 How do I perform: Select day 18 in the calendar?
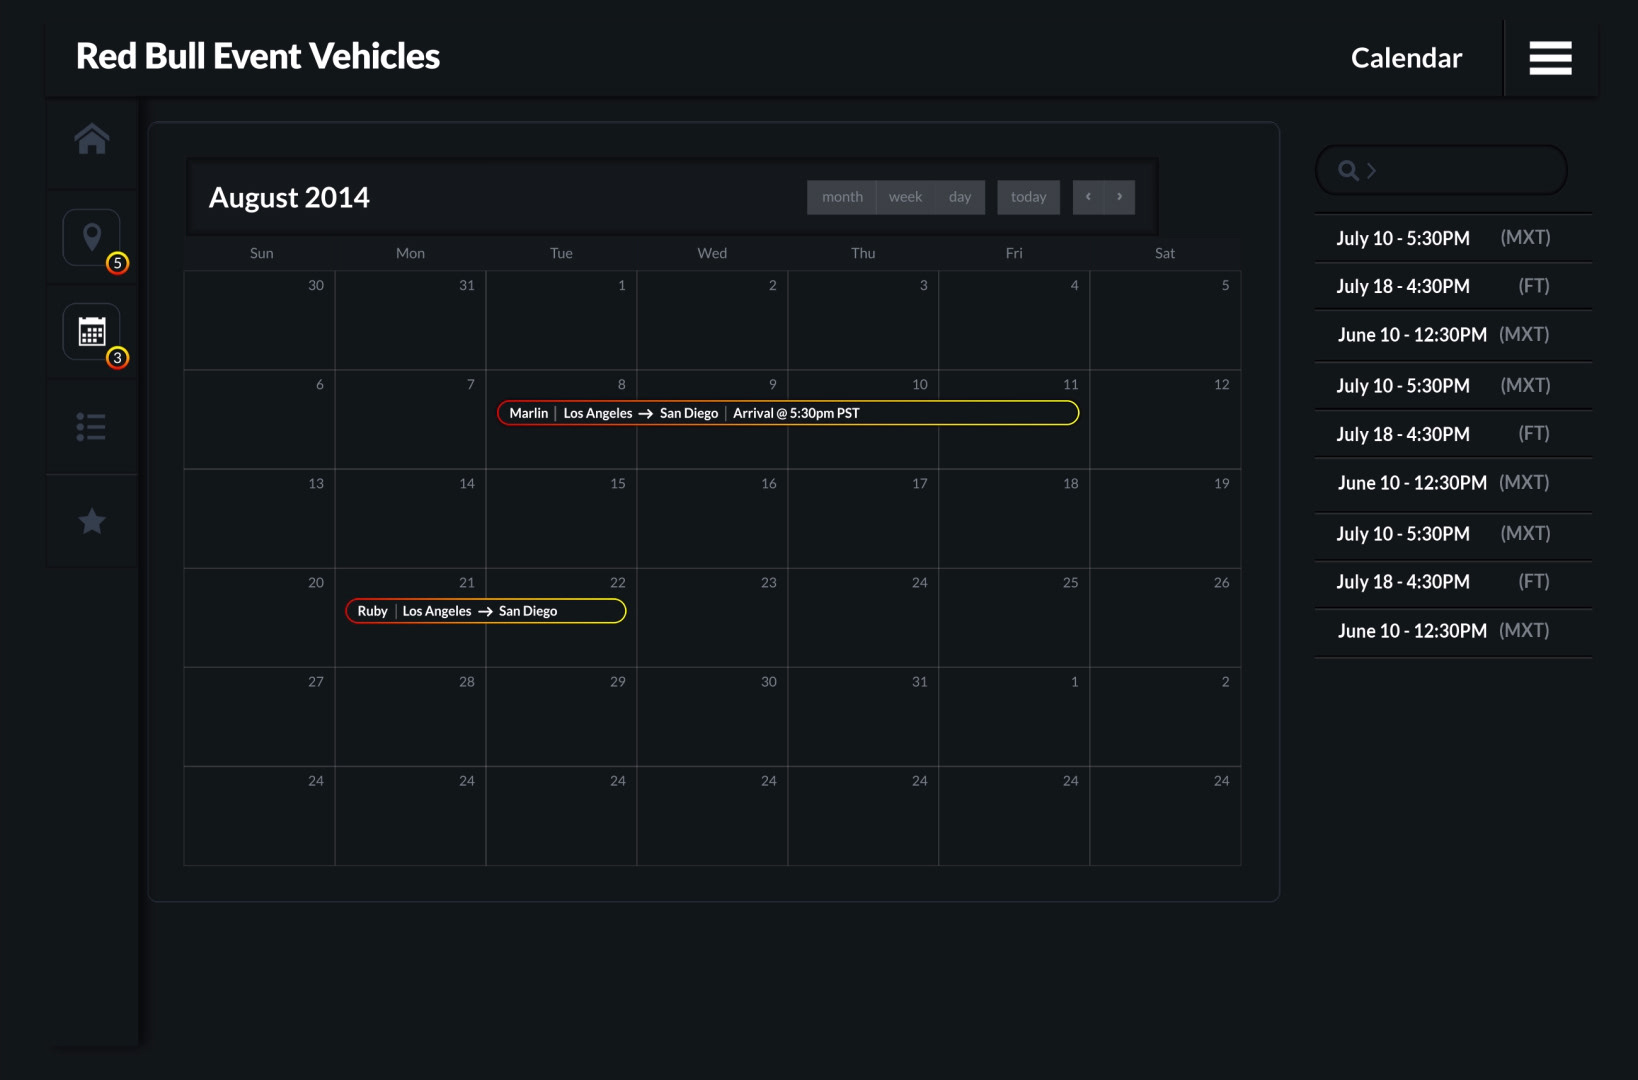(1014, 519)
